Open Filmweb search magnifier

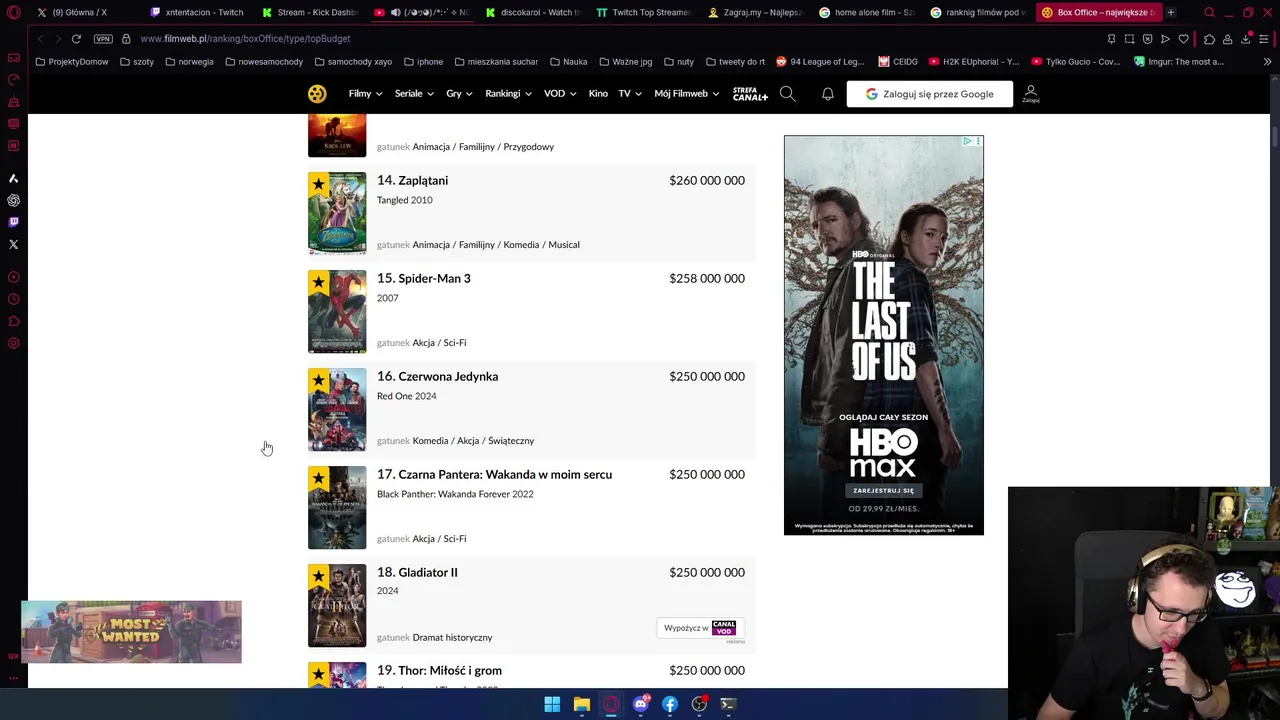788,94
